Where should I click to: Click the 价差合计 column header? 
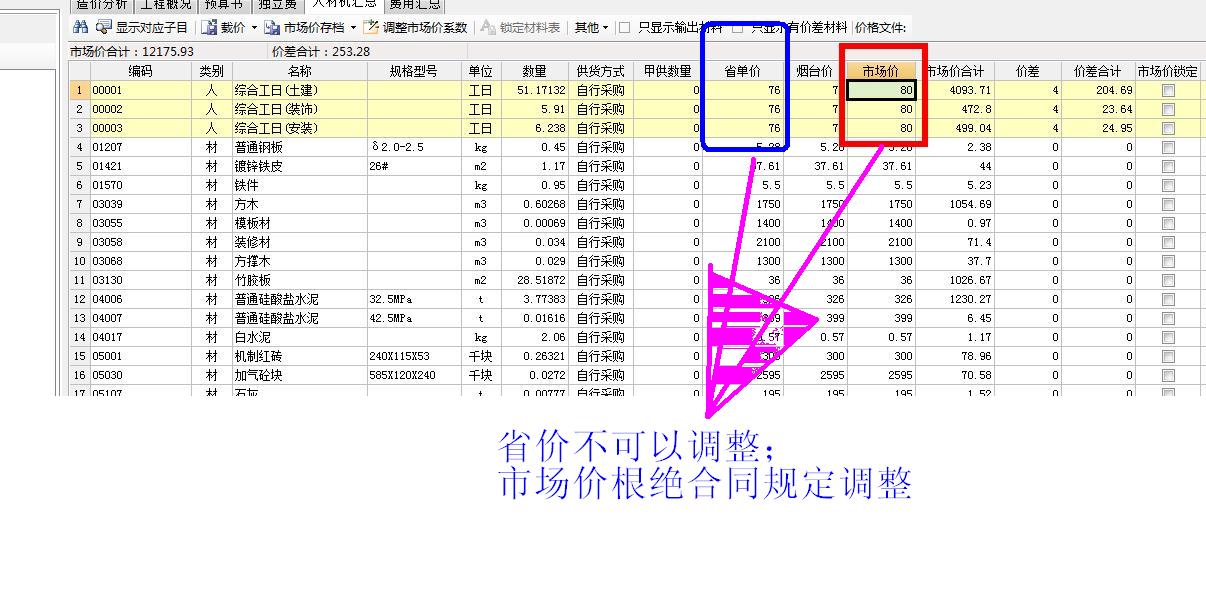(x=1097, y=71)
